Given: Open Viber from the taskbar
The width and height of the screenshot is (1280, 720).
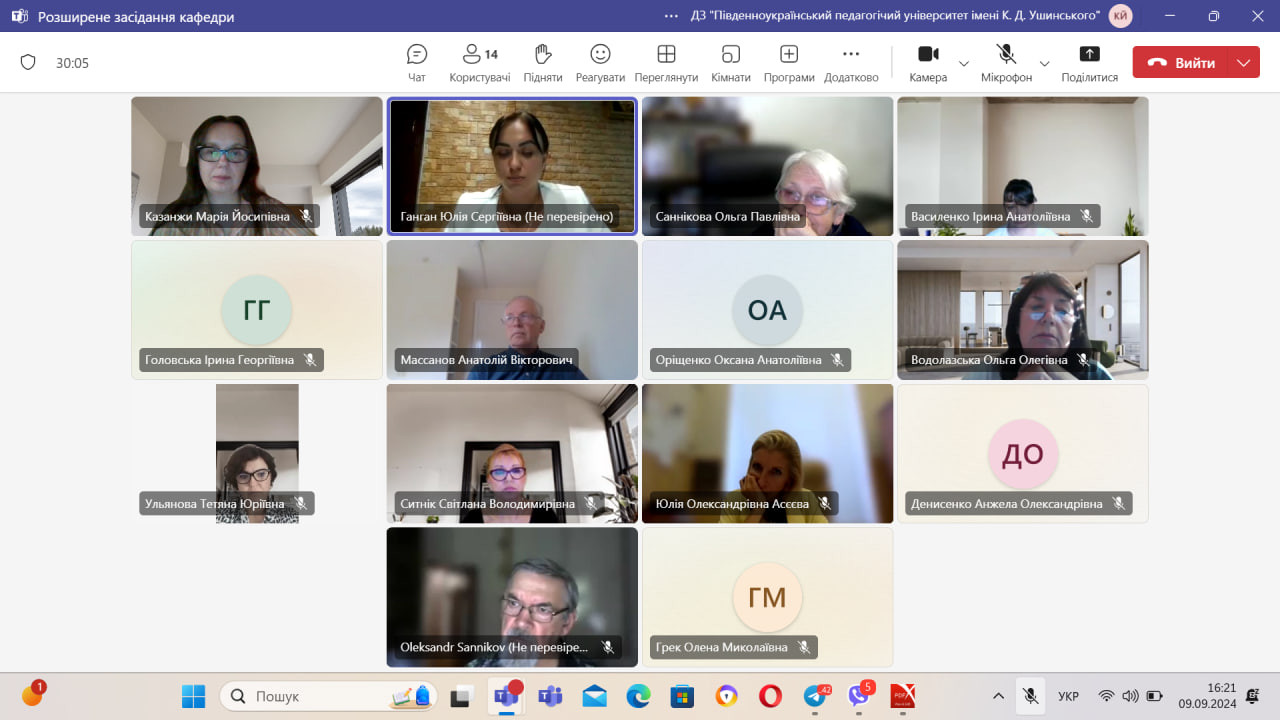Looking at the screenshot, I should 859,696.
